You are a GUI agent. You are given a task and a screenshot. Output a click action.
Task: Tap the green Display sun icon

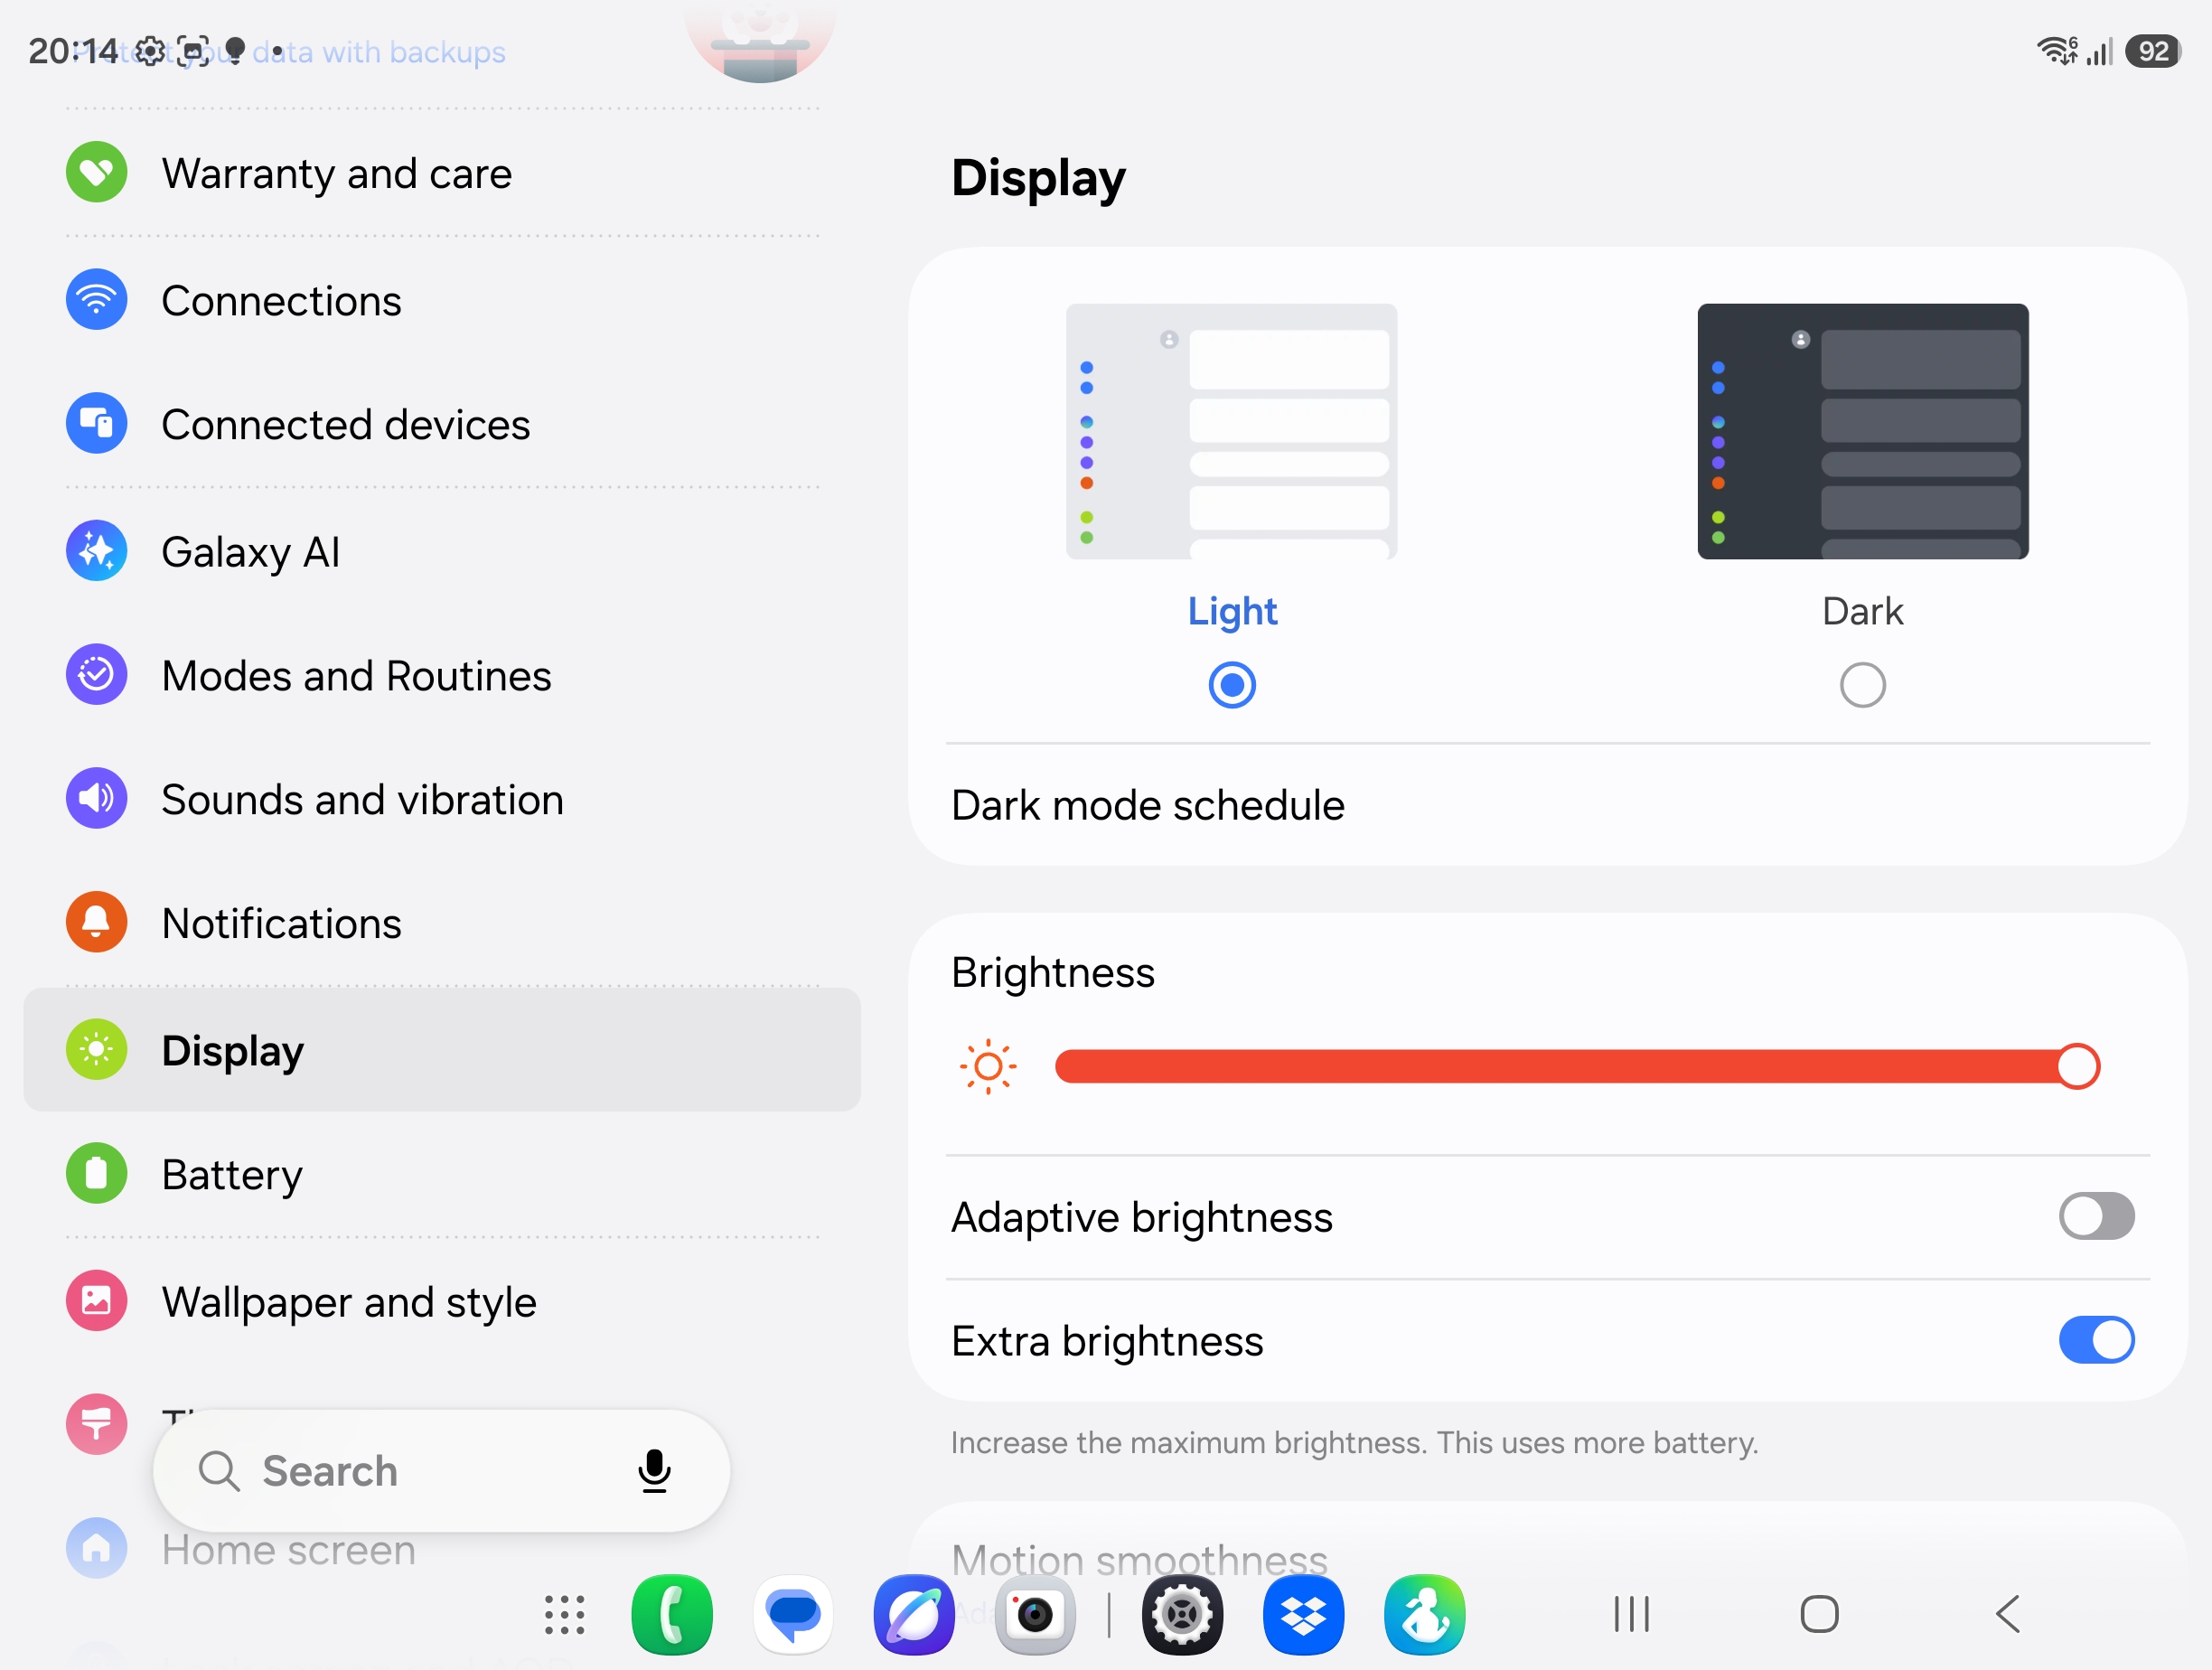pyautogui.click(x=96, y=1049)
